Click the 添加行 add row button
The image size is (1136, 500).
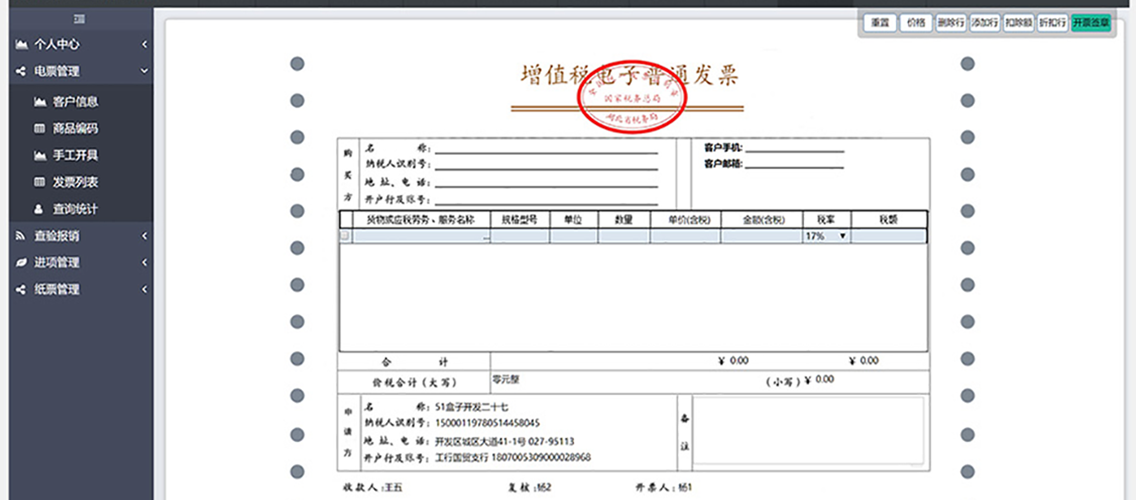pyautogui.click(x=985, y=22)
